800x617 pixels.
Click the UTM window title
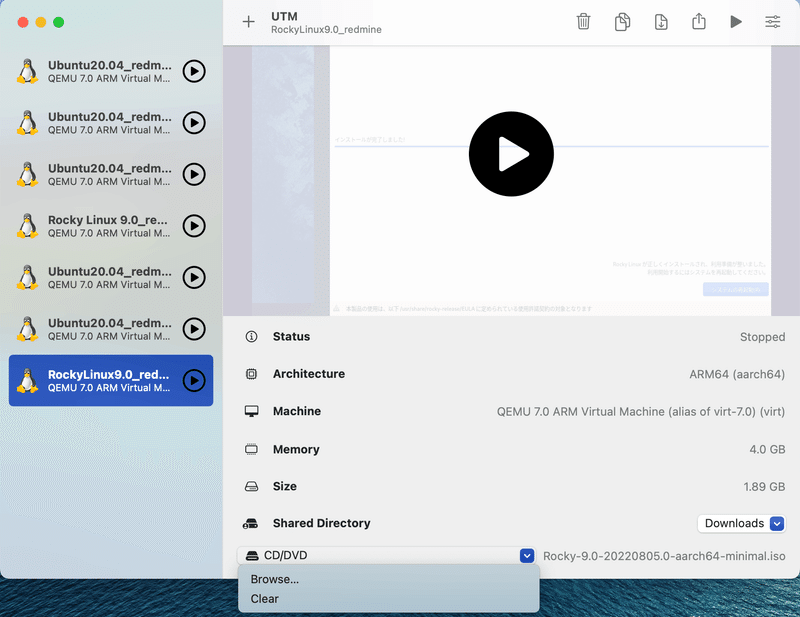[x=284, y=16]
